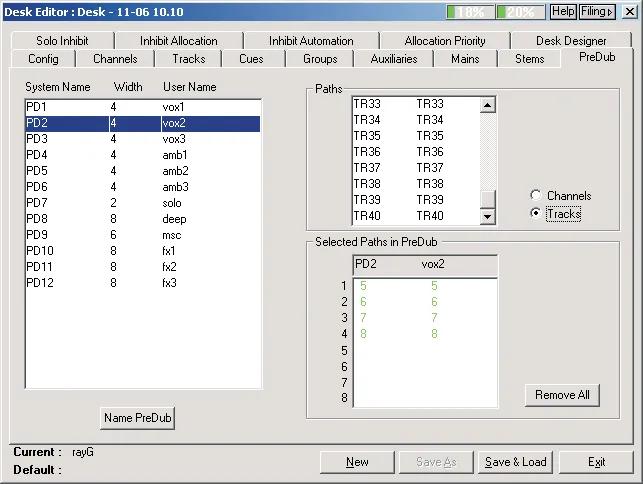Select PD1 row in PreDub list
The width and height of the screenshot is (643, 484).
click(143, 107)
